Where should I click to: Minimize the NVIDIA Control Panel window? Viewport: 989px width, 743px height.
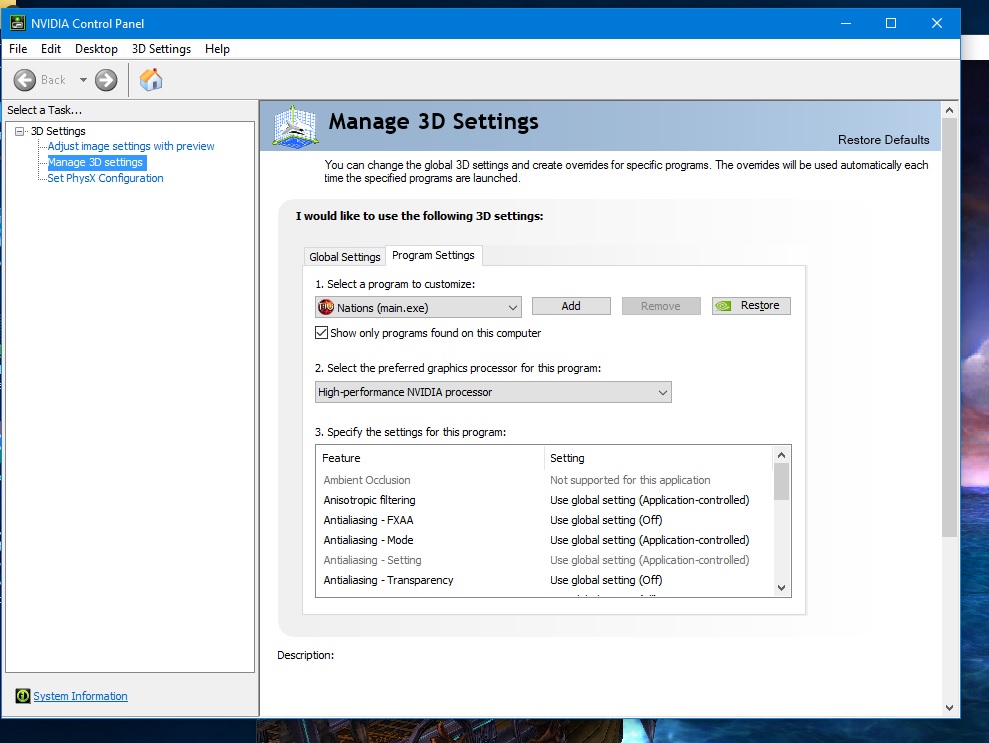tap(846, 23)
